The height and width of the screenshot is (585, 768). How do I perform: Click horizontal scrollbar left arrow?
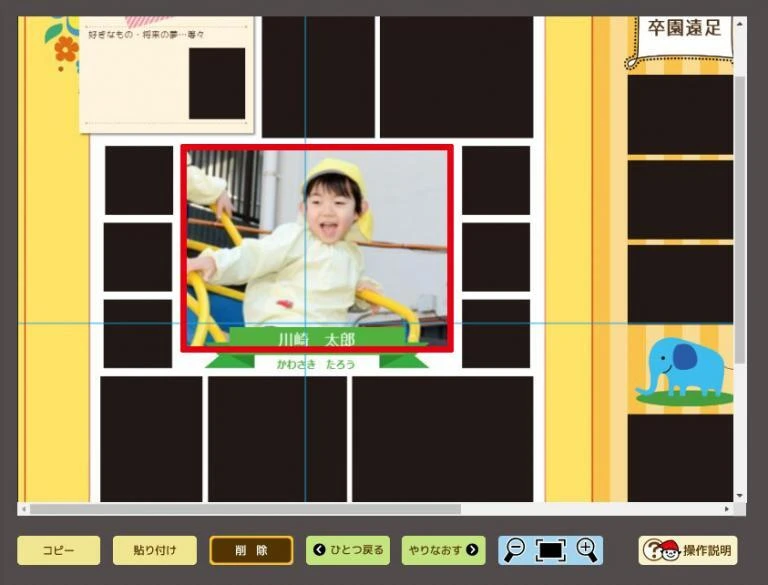(x=24, y=509)
